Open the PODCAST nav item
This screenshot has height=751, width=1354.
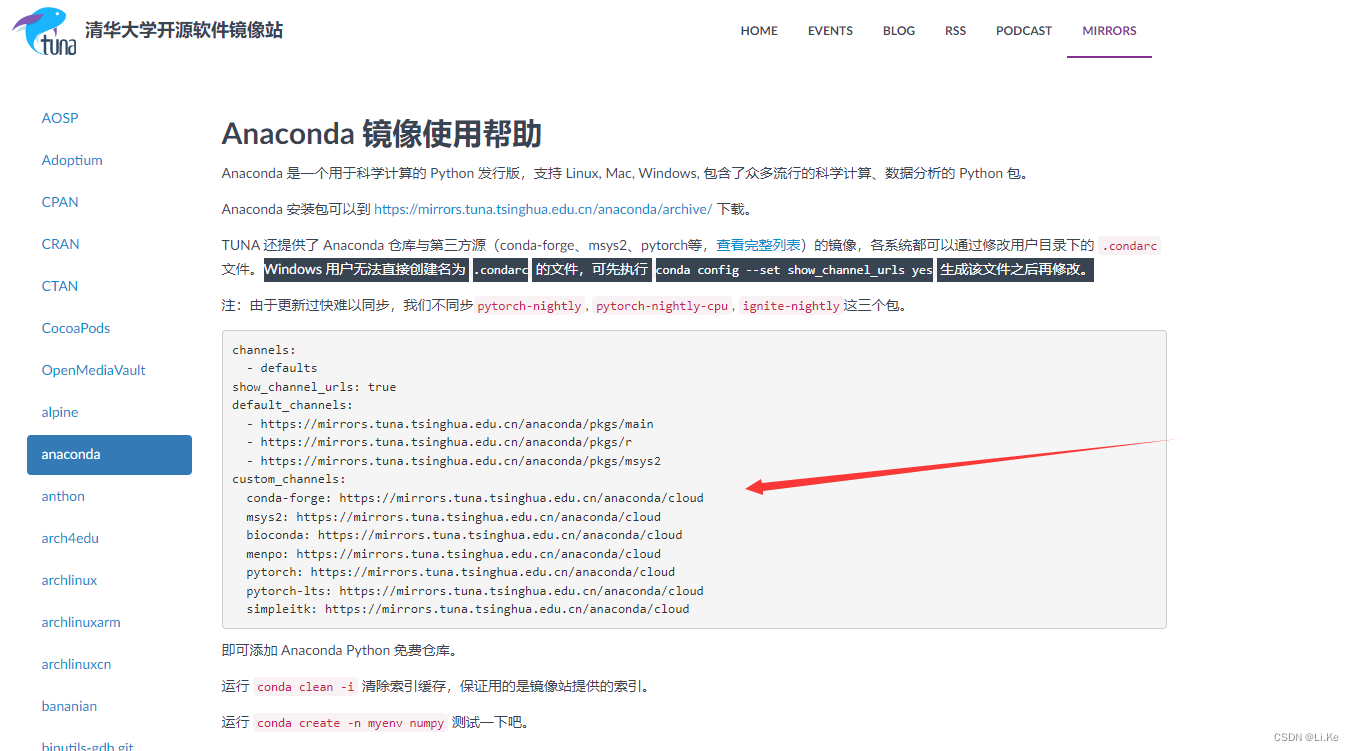[x=1024, y=31]
